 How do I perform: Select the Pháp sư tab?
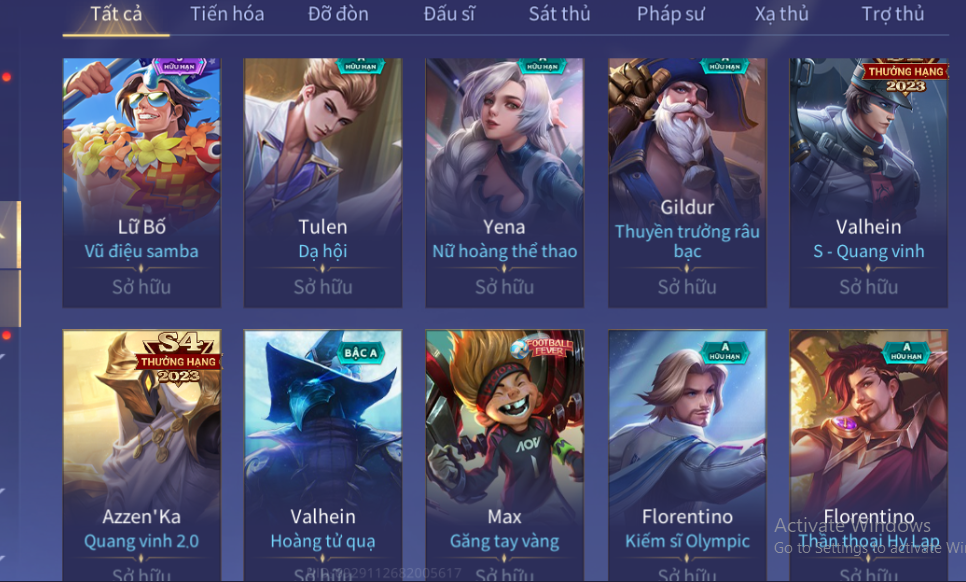click(x=671, y=14)
